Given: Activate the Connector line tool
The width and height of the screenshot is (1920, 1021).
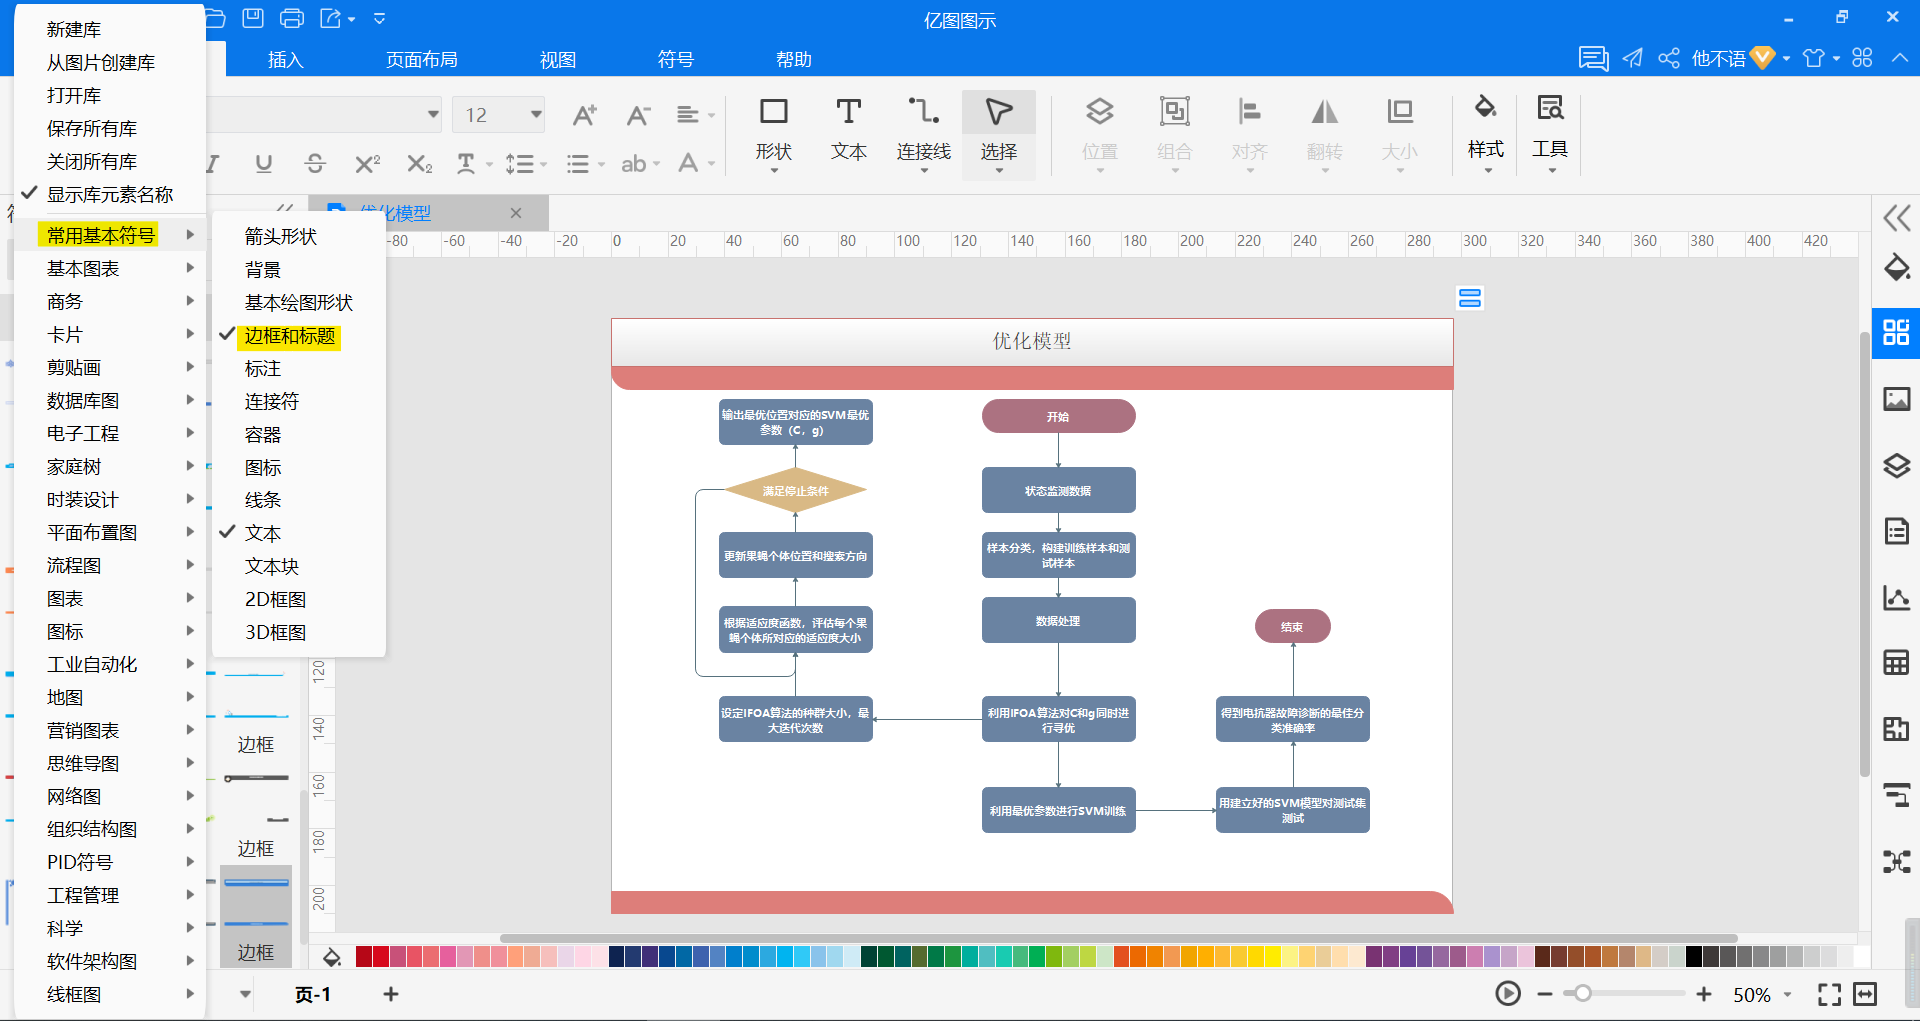Looking at the screenshot, I should (923, 131).
